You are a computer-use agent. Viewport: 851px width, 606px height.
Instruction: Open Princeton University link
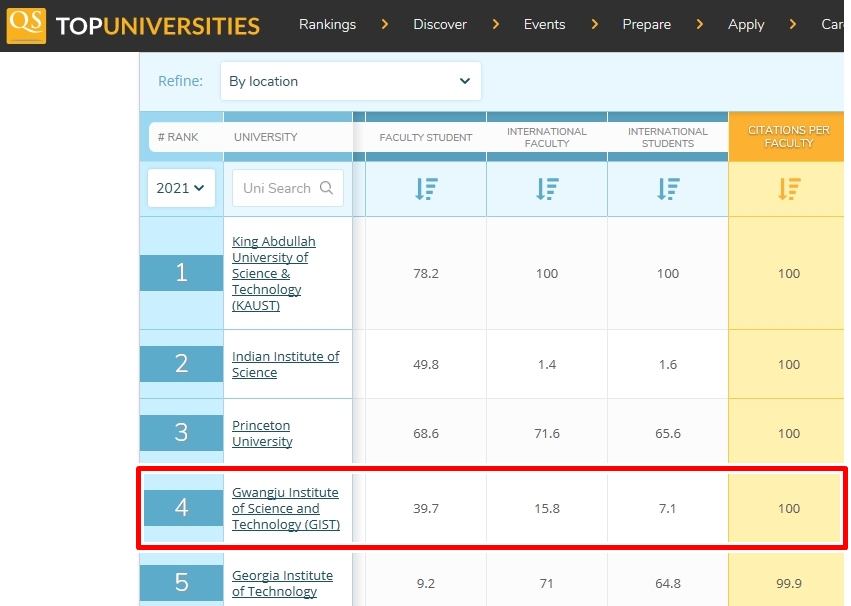(262, 433)
